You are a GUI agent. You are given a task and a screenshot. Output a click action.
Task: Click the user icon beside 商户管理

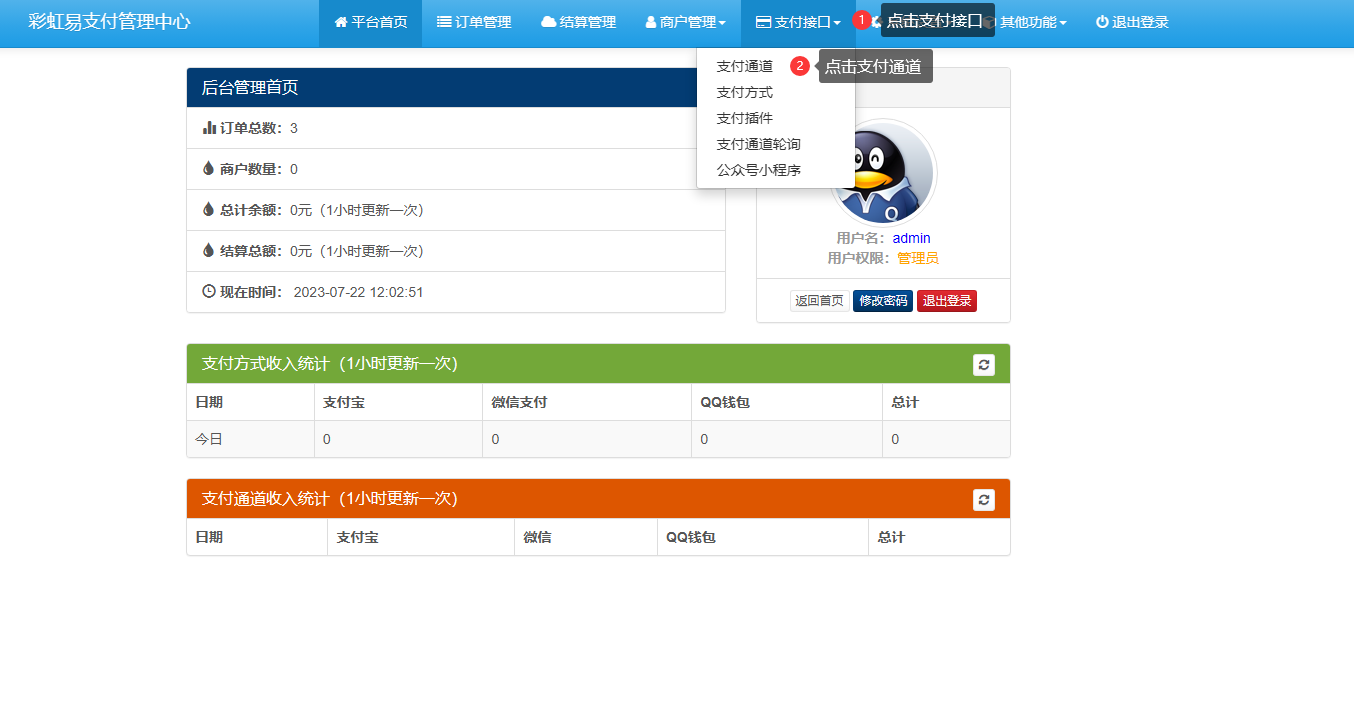click(x=651, y=22)
